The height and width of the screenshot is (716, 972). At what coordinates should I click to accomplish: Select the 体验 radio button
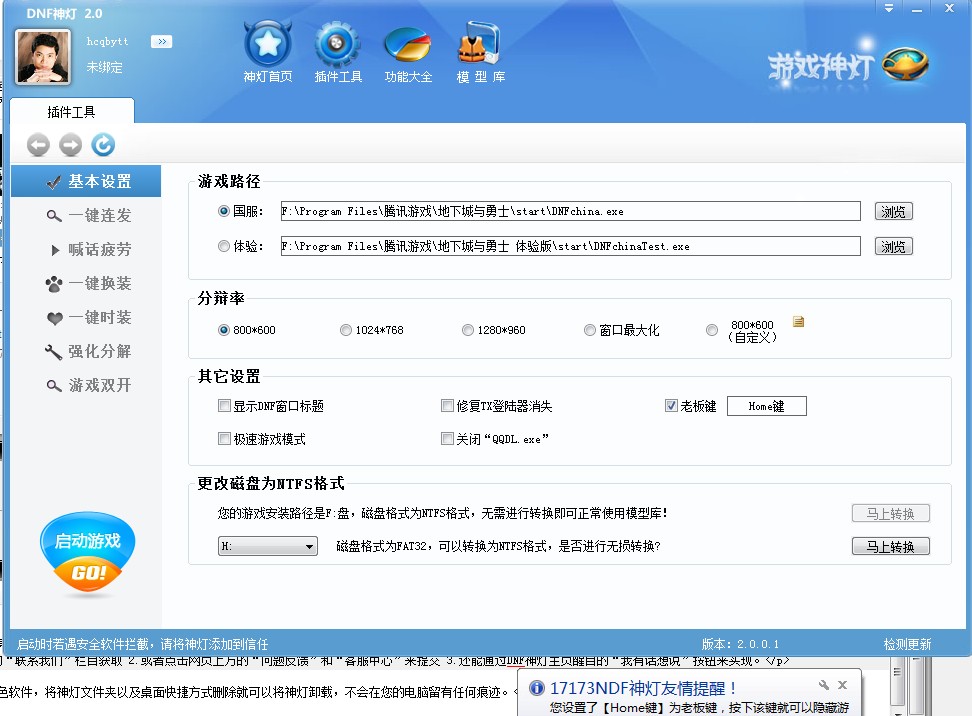point(224,246)
